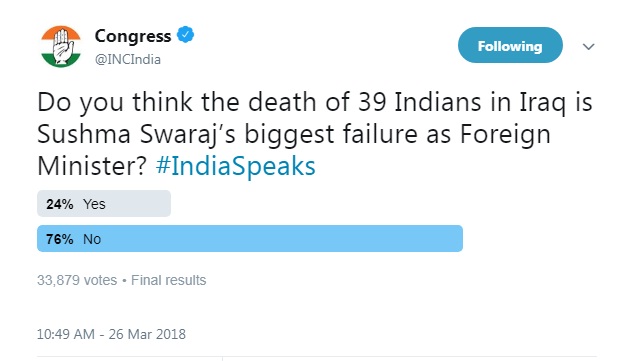Click the Following button
The height and width of the screenshot is (361, 631).
click(x=510, y=45)
